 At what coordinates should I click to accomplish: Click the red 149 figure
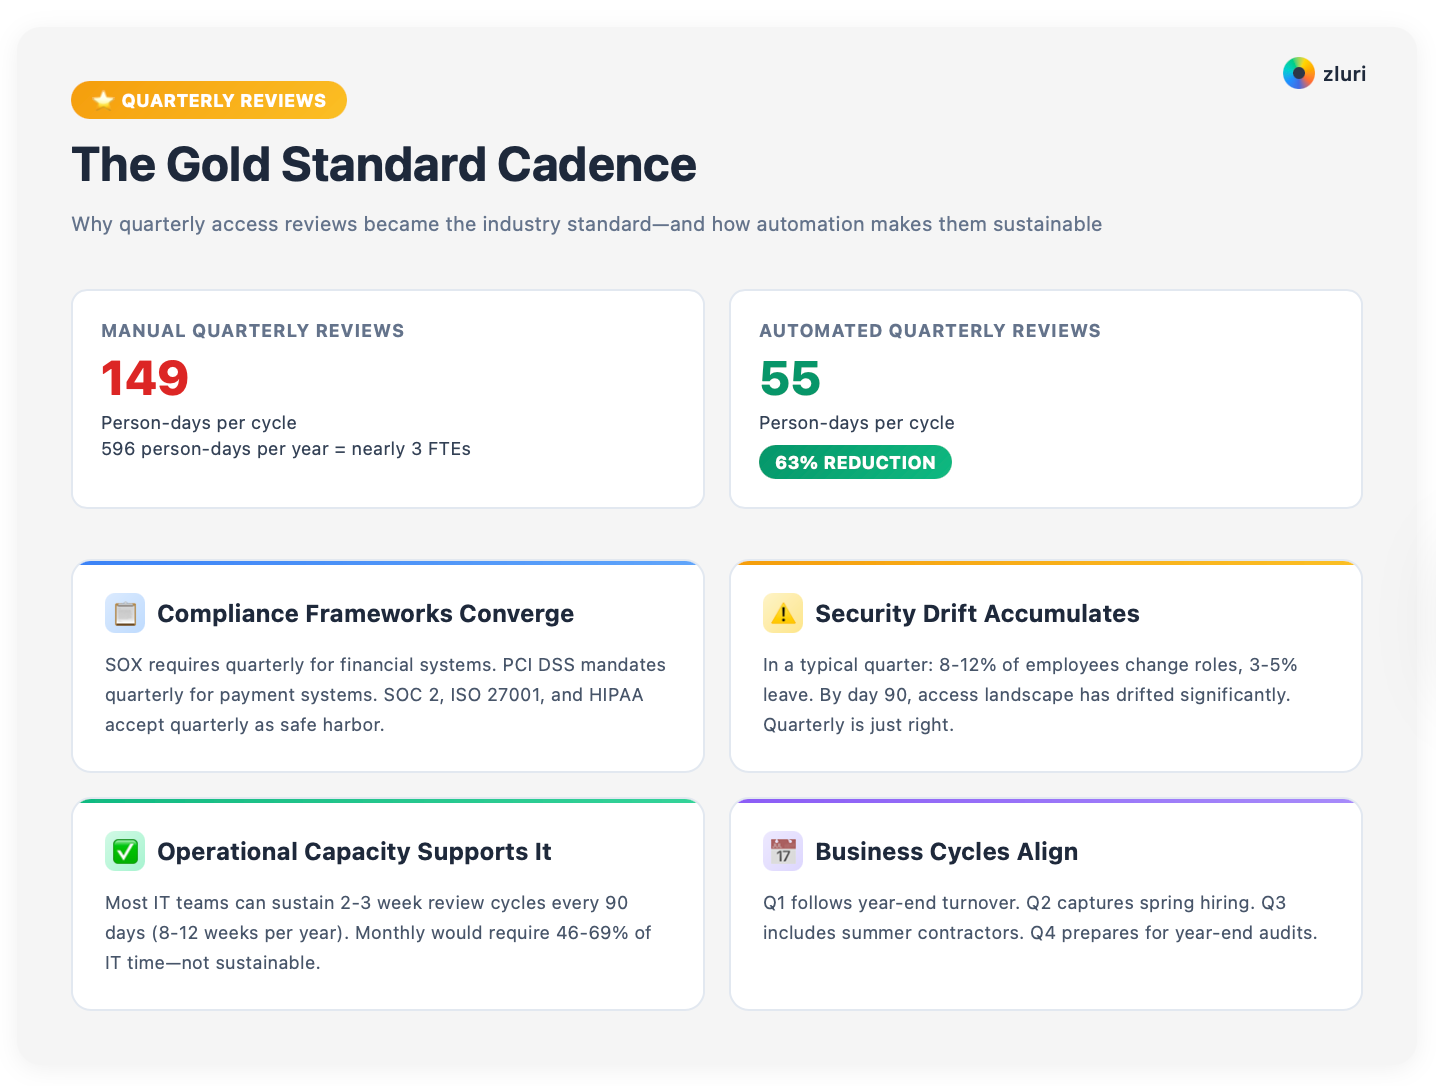coord(145,378)
